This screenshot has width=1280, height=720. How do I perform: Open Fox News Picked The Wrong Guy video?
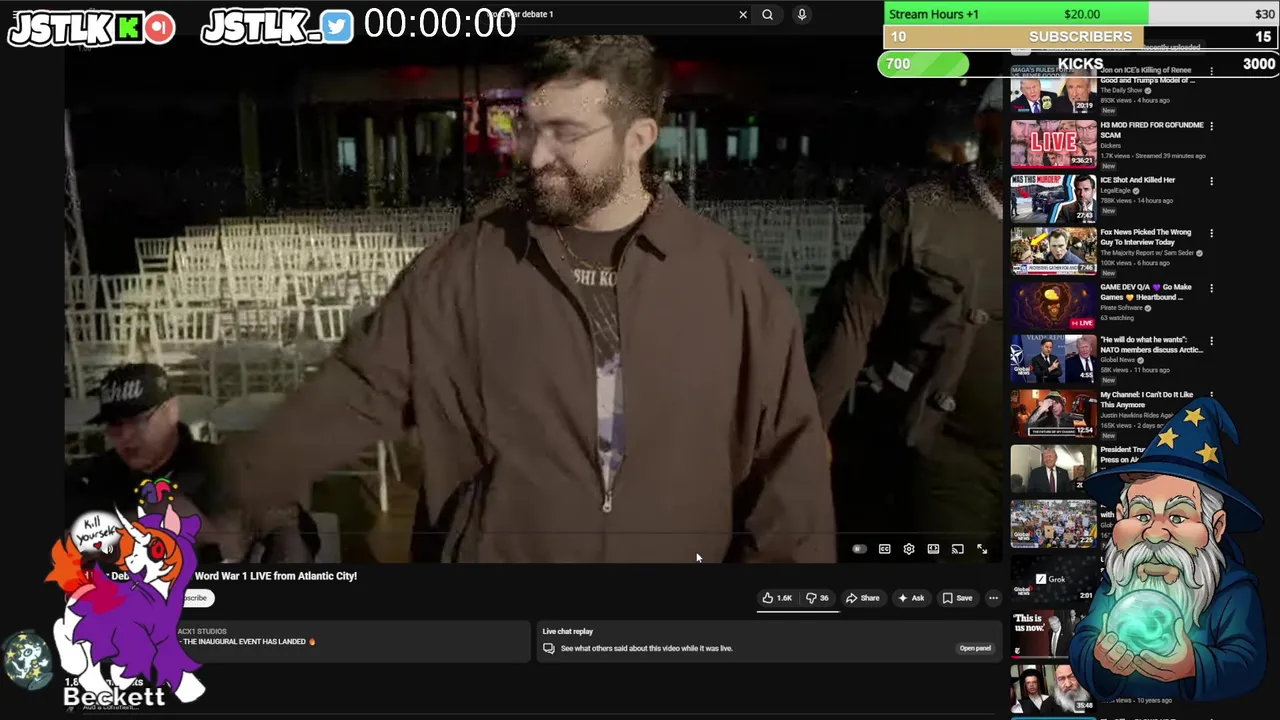point(1145,237)
